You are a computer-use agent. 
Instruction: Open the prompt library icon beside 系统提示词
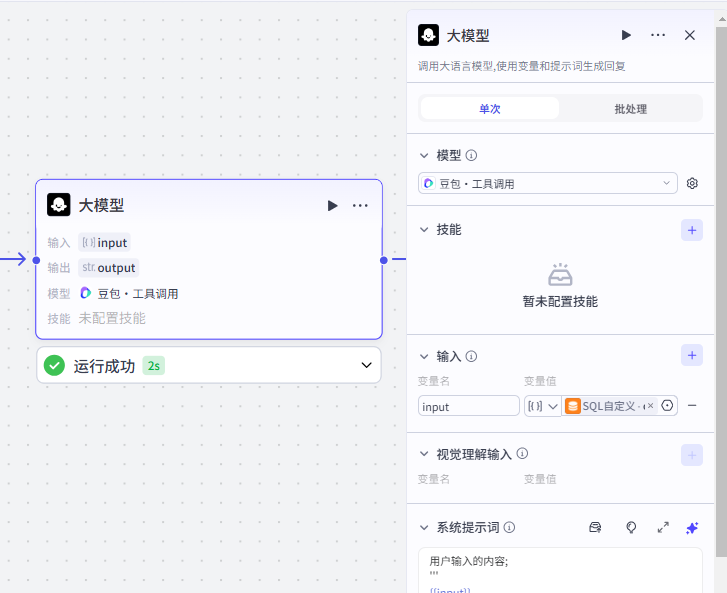[595, 527]
